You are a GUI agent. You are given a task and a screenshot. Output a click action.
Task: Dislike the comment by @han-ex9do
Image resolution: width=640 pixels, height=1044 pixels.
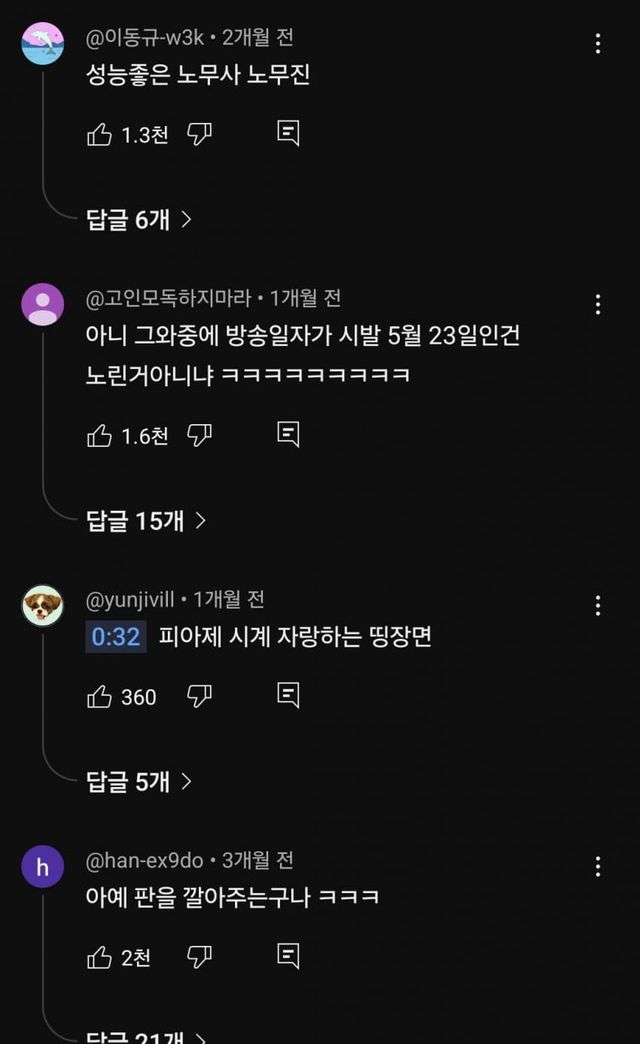click(x=200, y=957)
